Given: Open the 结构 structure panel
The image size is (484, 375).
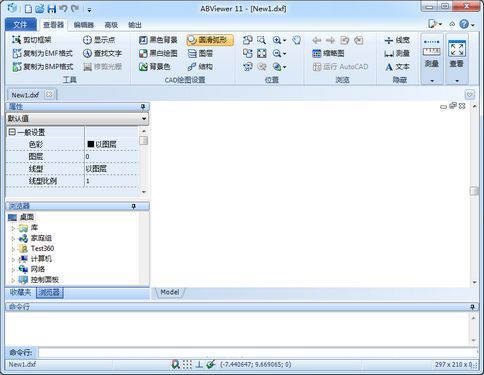Looking at the screenshot, I should pos(200,67).
